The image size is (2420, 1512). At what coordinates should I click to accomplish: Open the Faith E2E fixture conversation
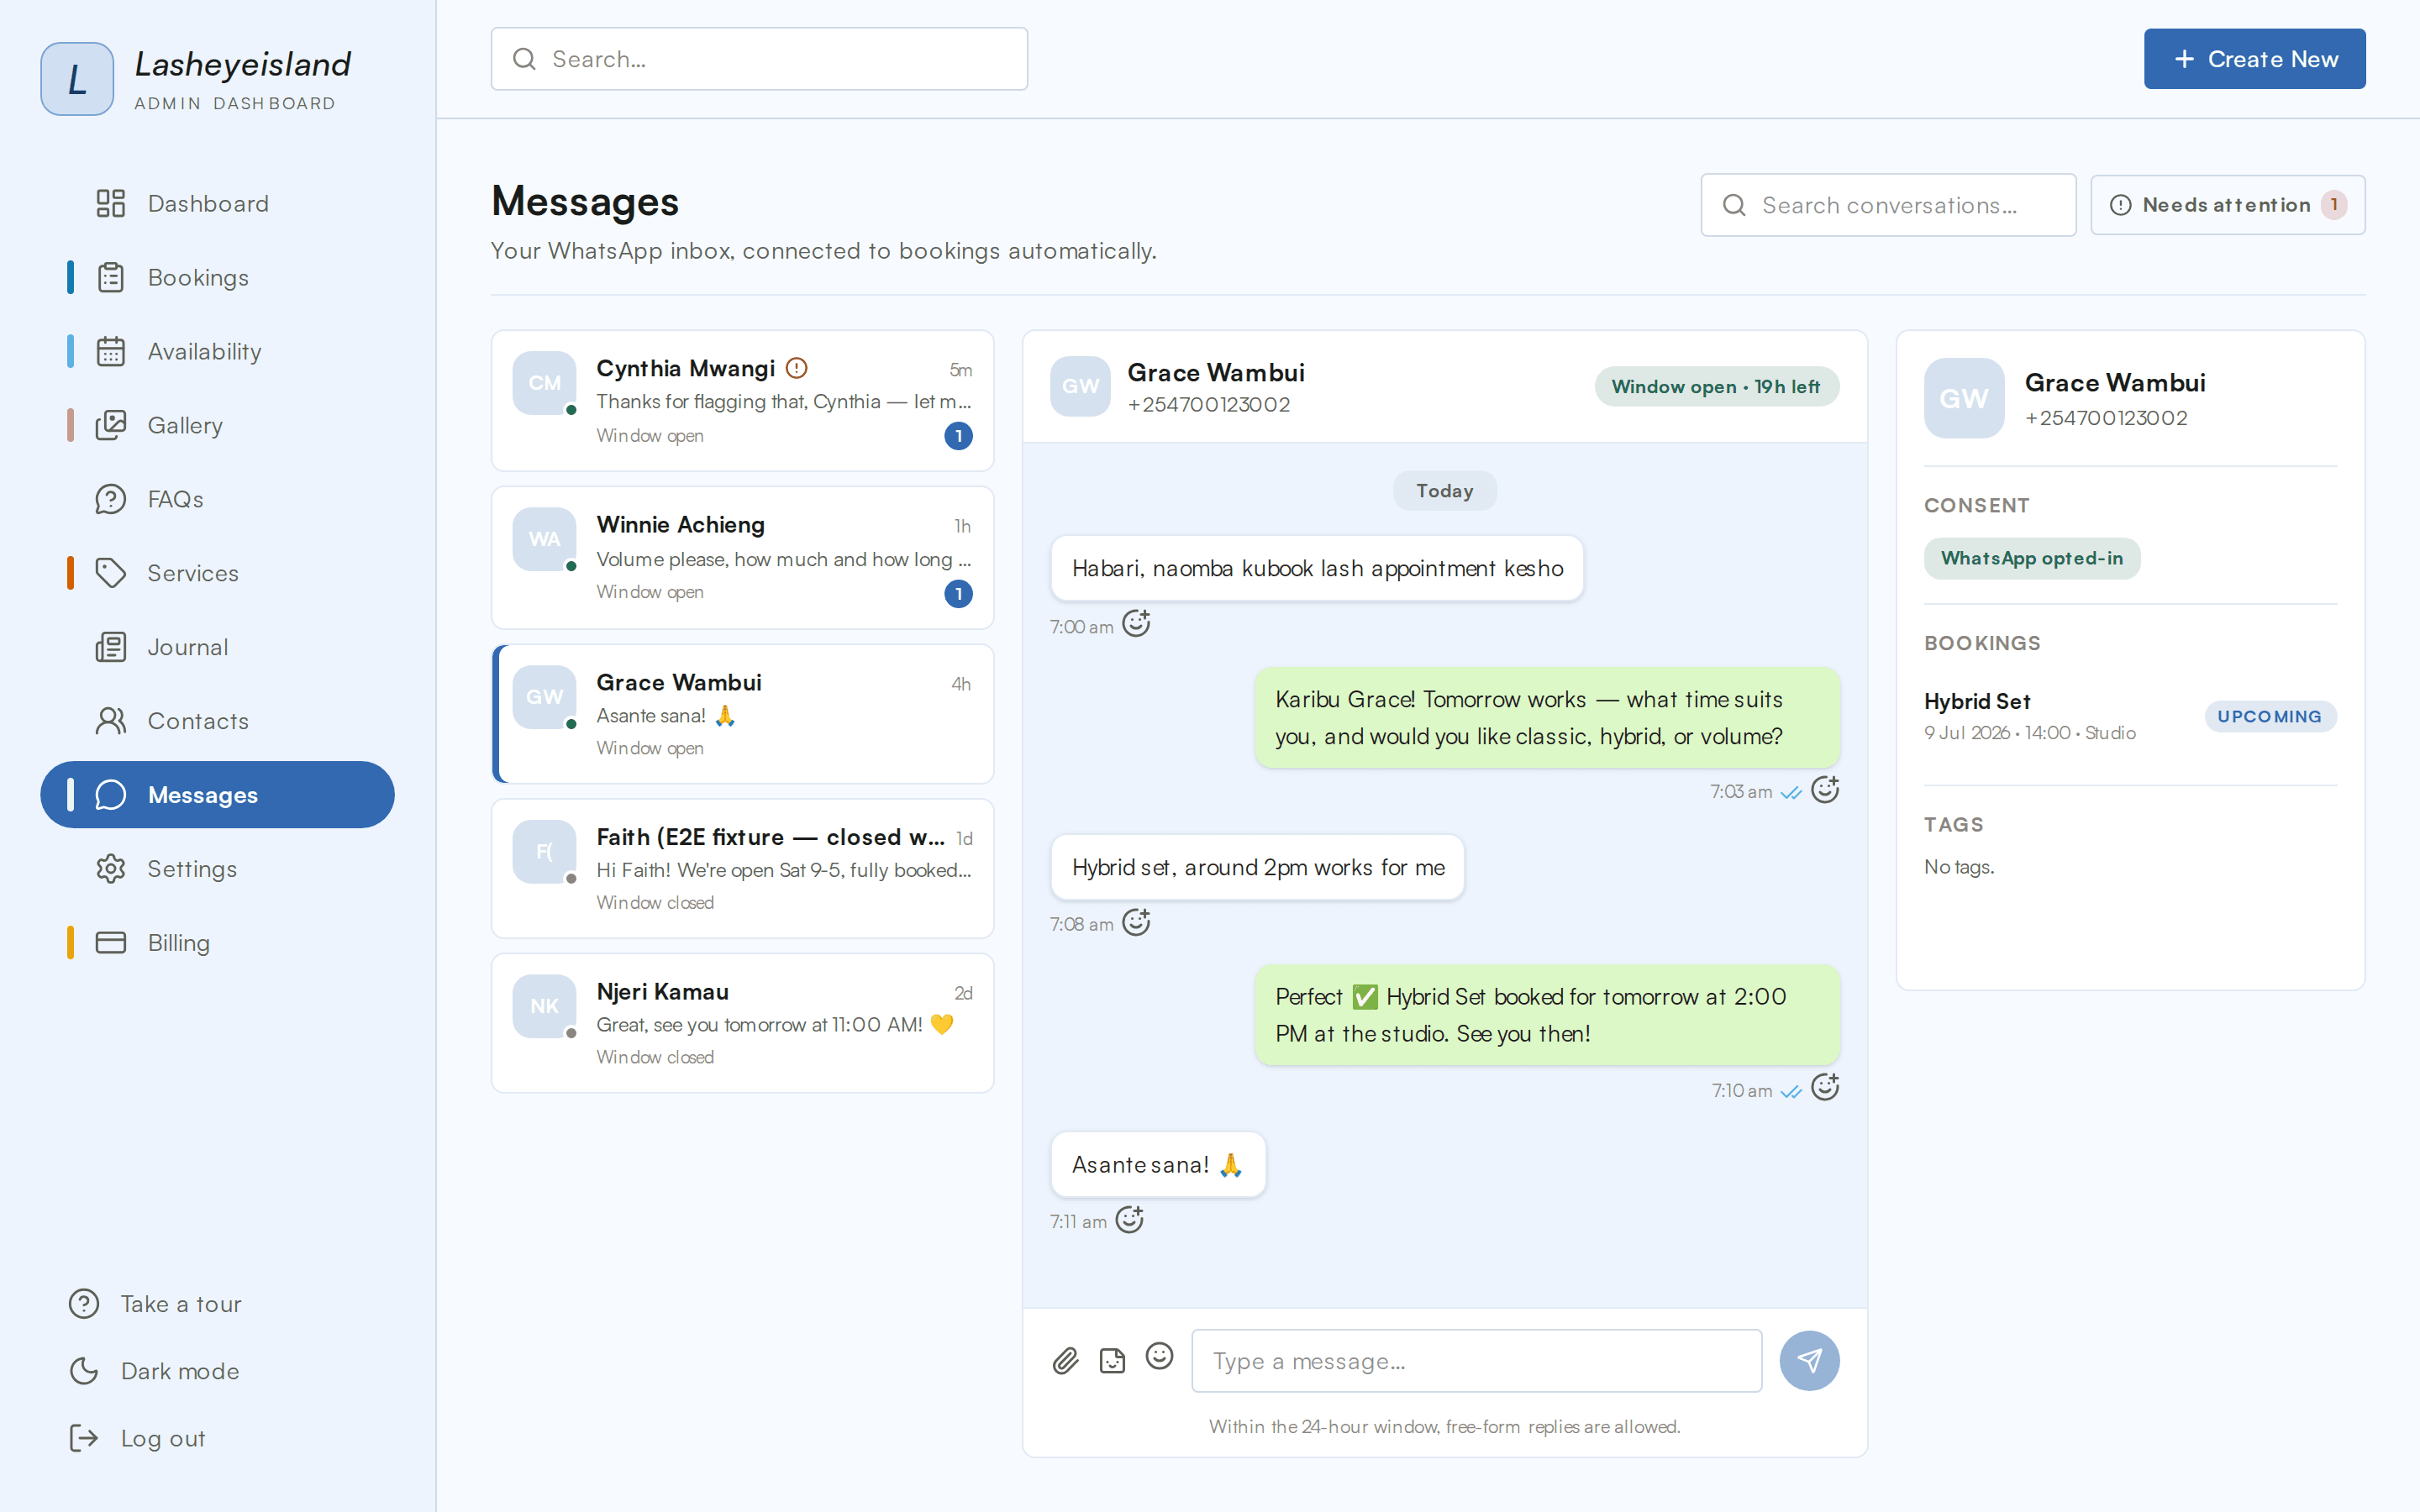pyautogui.click(x=742, y=868)
